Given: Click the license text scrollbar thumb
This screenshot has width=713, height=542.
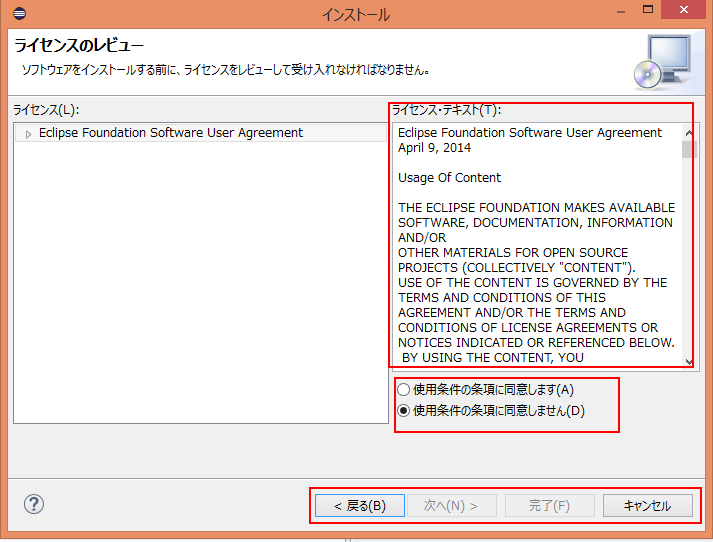Looking at the screenshot, I should pos(689,150).
